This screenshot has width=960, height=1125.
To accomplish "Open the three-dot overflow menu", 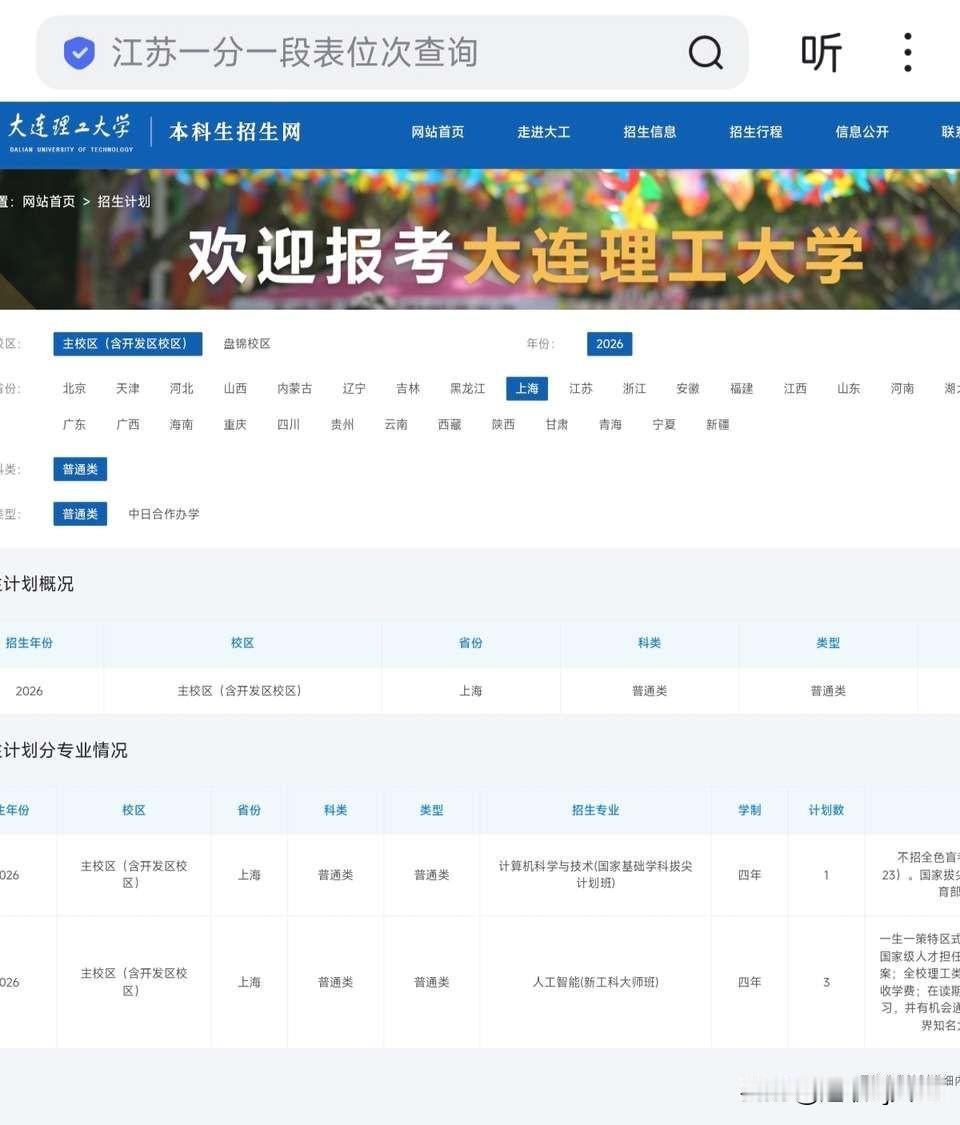I will tap(908, 52).
